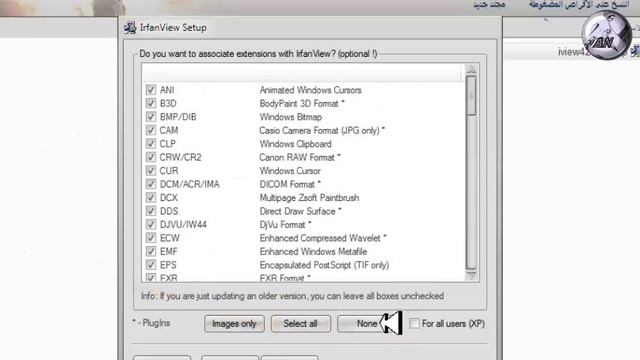Uncheck the DJVU/IW44 checkbox
Image resolution: width=640 pixels, height=360 pixels.
(151, 224)
